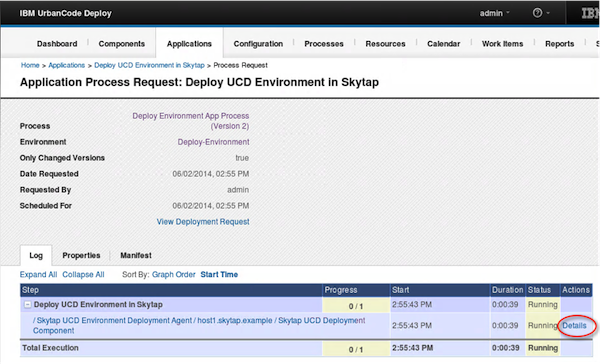Image resolution: width=600 pixels, height=364 pixels.
Task: Open the Manifest tab
Action: pyautogui.click(x=136, y=255)
